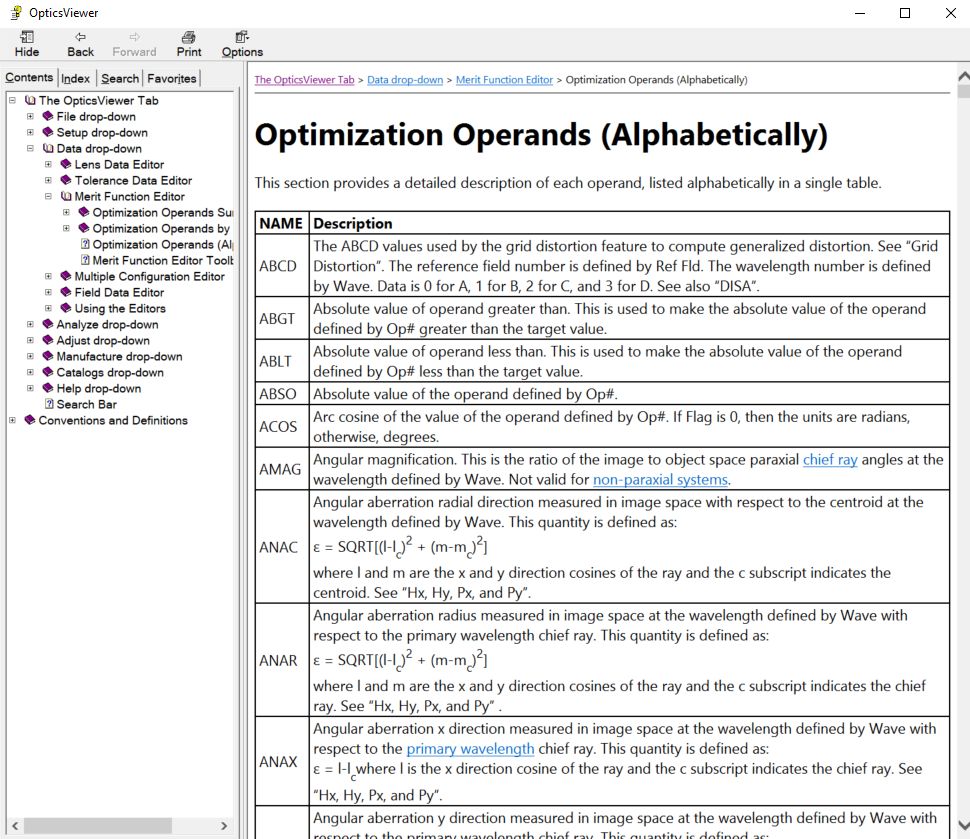Open the Search tab
Viewport: 970px width, 839px height.
(x=120, y=78)
